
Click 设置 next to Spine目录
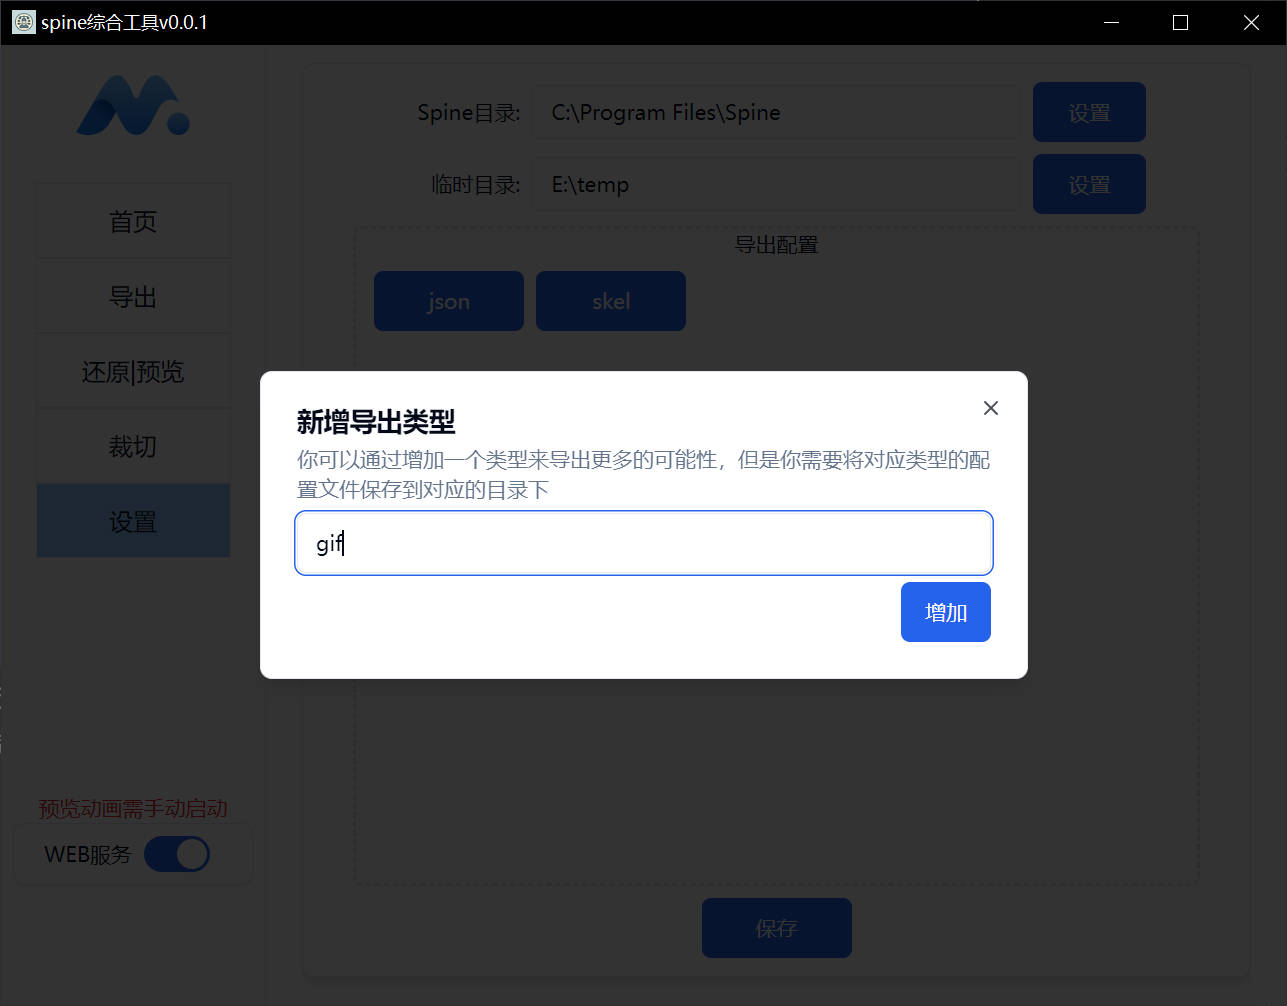pyautogui.click(x=1089, y=112)
